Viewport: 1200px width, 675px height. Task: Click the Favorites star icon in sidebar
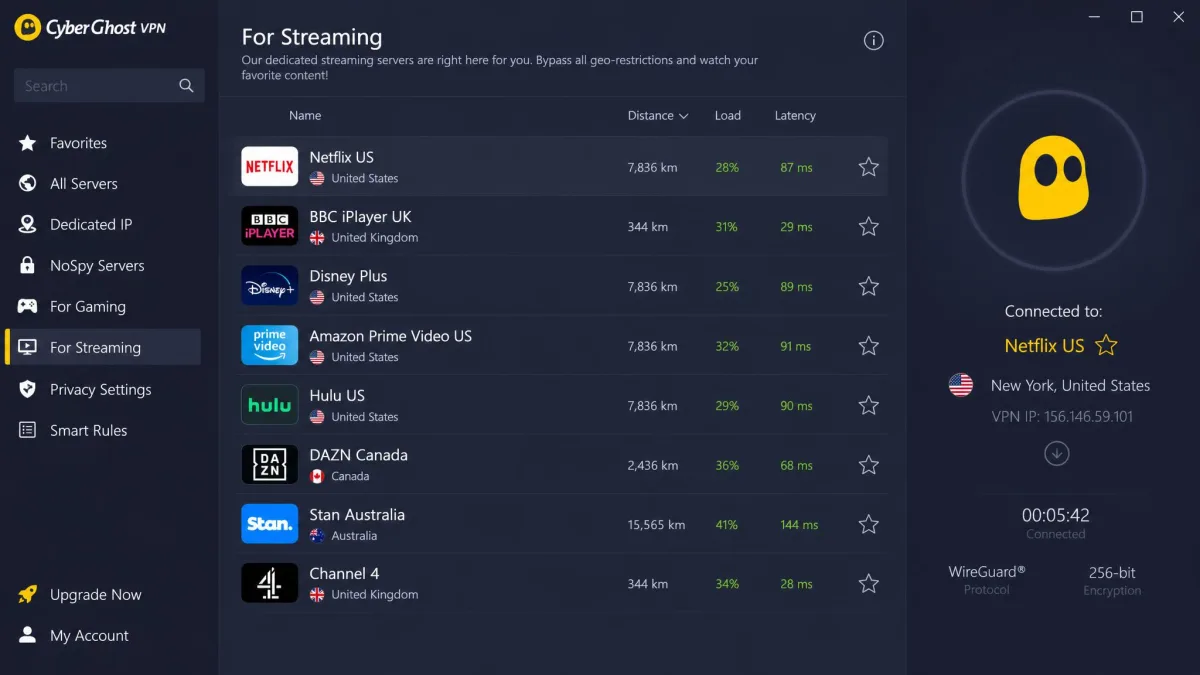28,143
